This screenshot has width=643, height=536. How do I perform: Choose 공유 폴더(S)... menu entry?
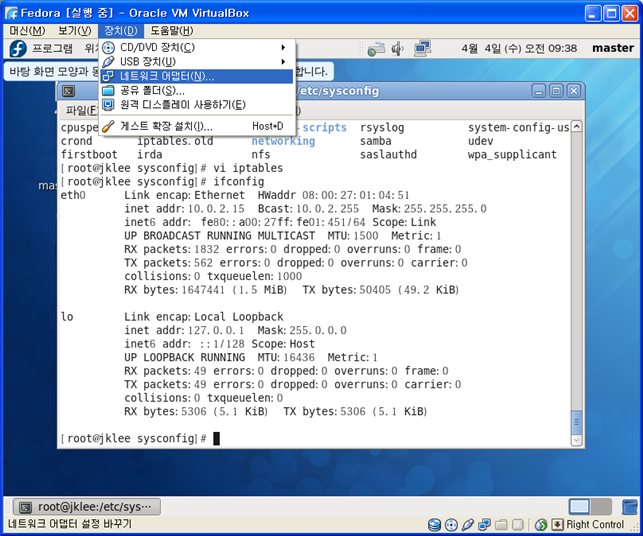point(197,90)
